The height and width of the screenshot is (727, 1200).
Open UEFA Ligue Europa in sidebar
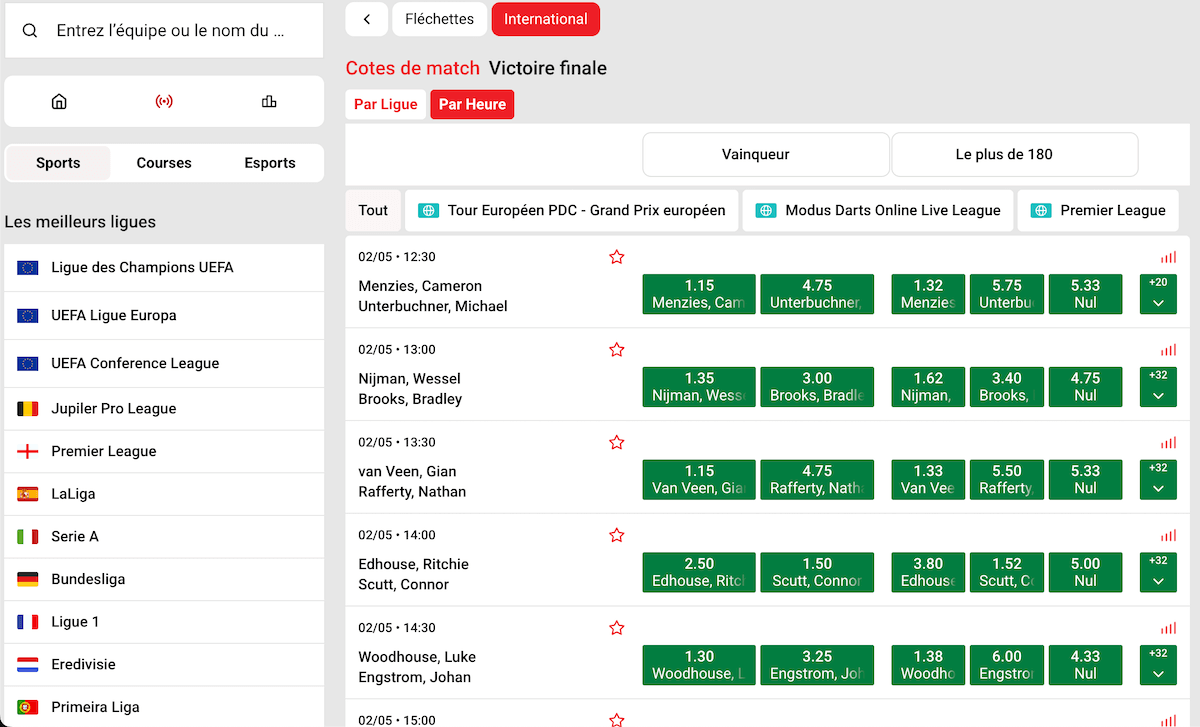(114, 316)
